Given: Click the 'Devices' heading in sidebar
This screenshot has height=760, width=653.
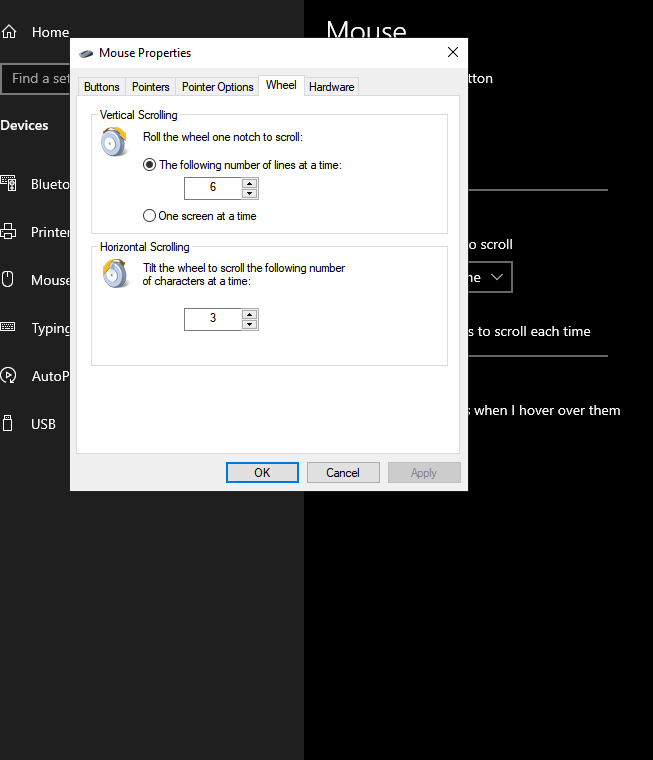Looking at the screenshot, I should click(24, 125).
